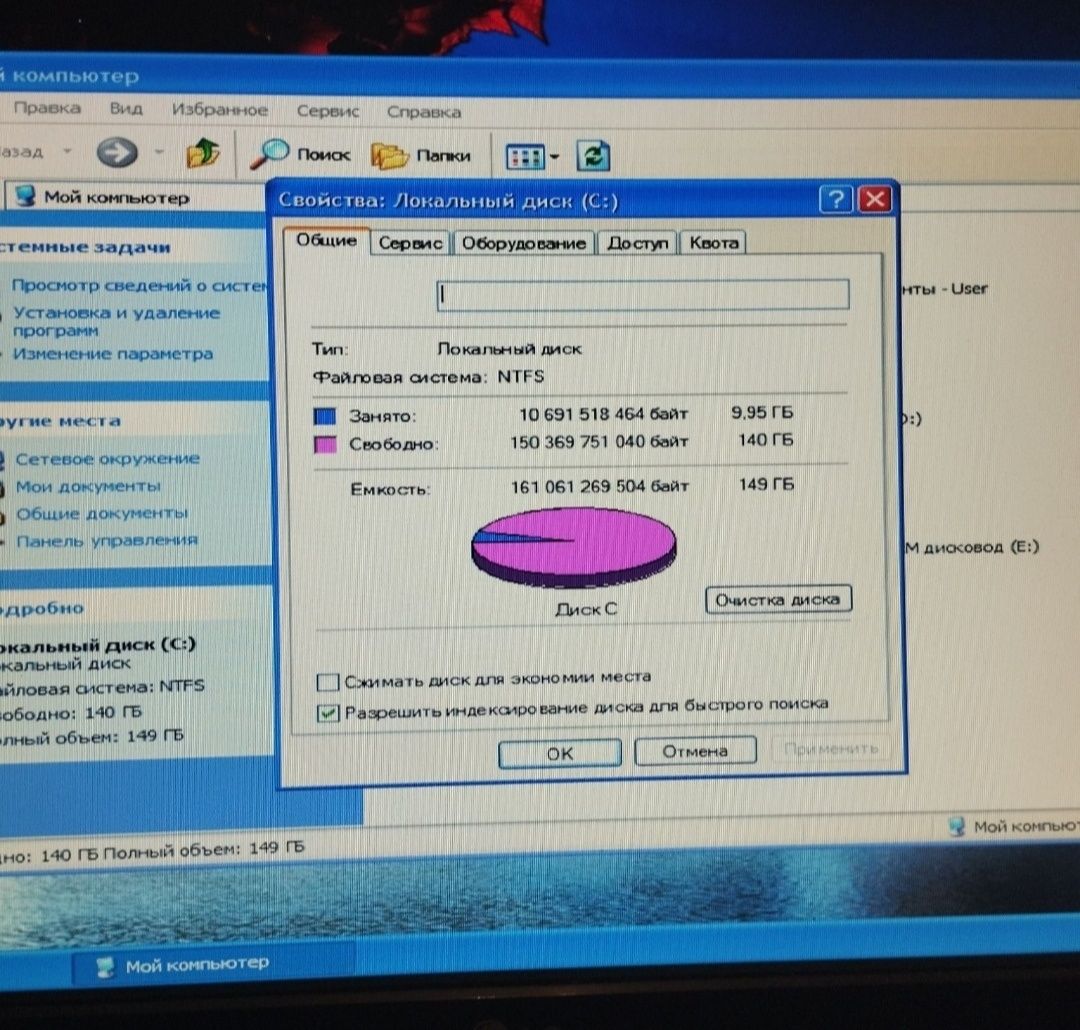Screen dimensions: 1080x1030
Task: Open the Избранное menu
Action: point(220,110)
